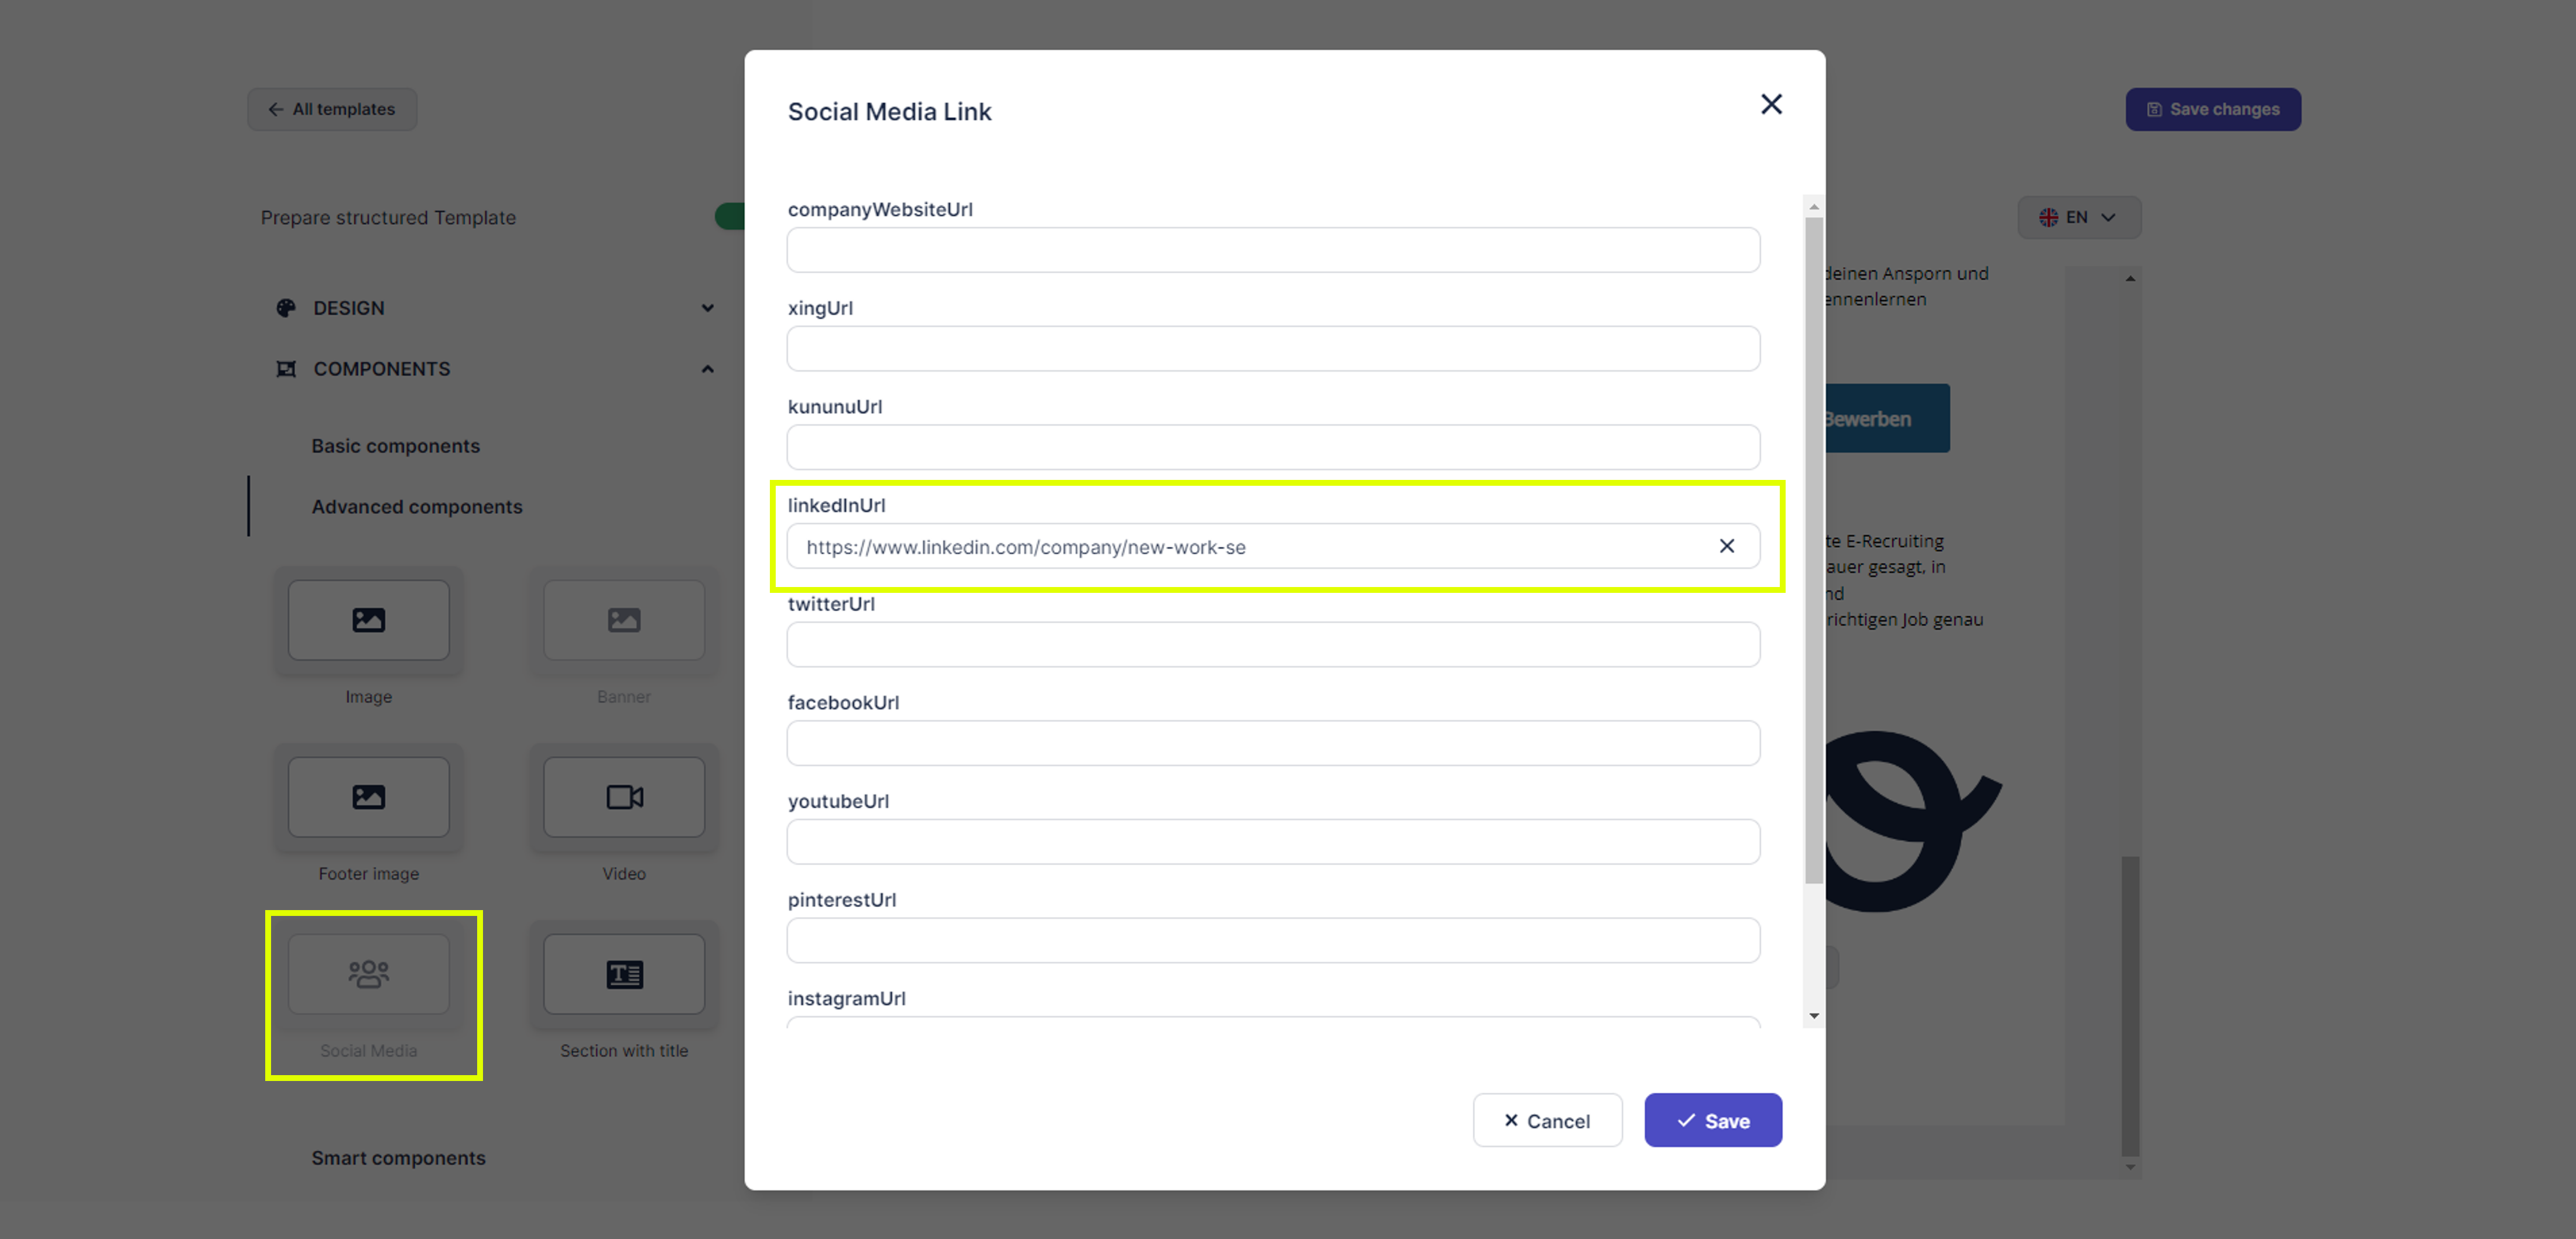Clear the linkedInUrl field text
This screenshot has height=1239, width=2576.
(x=1726, y=546)
